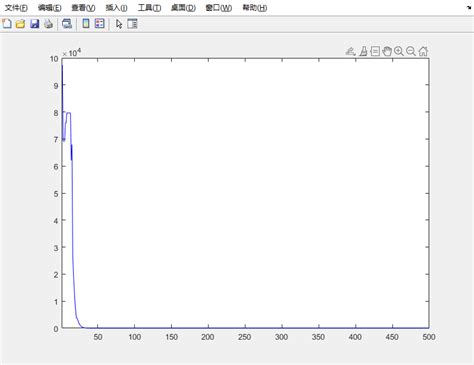Activate the zoom in magnifier
474x365 pixels.
coord(399,51)
